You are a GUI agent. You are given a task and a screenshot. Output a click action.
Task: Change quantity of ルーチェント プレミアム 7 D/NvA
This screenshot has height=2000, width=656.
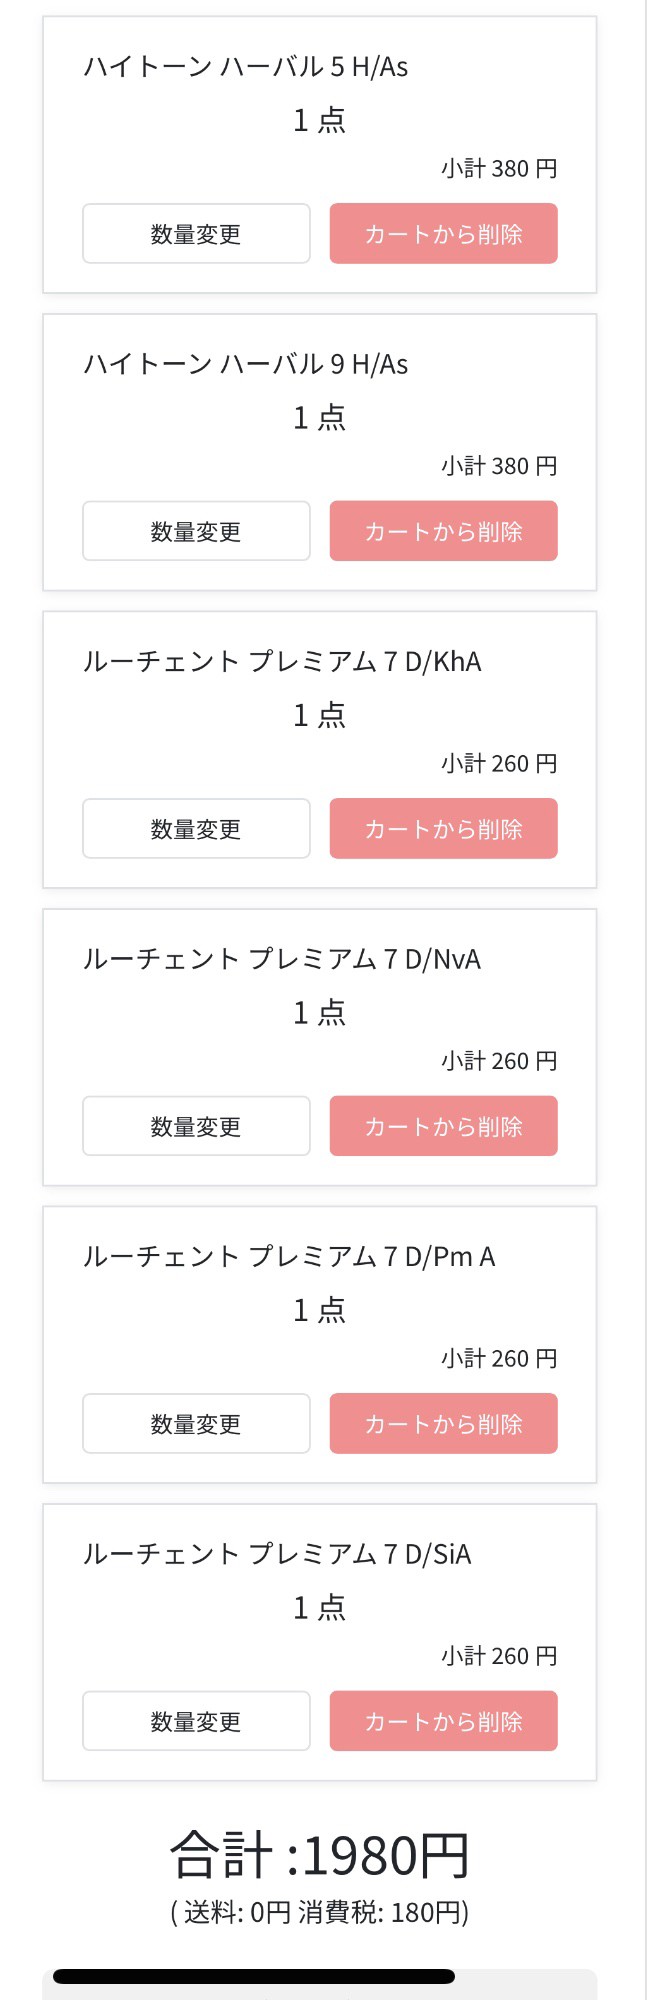pyautogui.click(x=196, y=1126)
